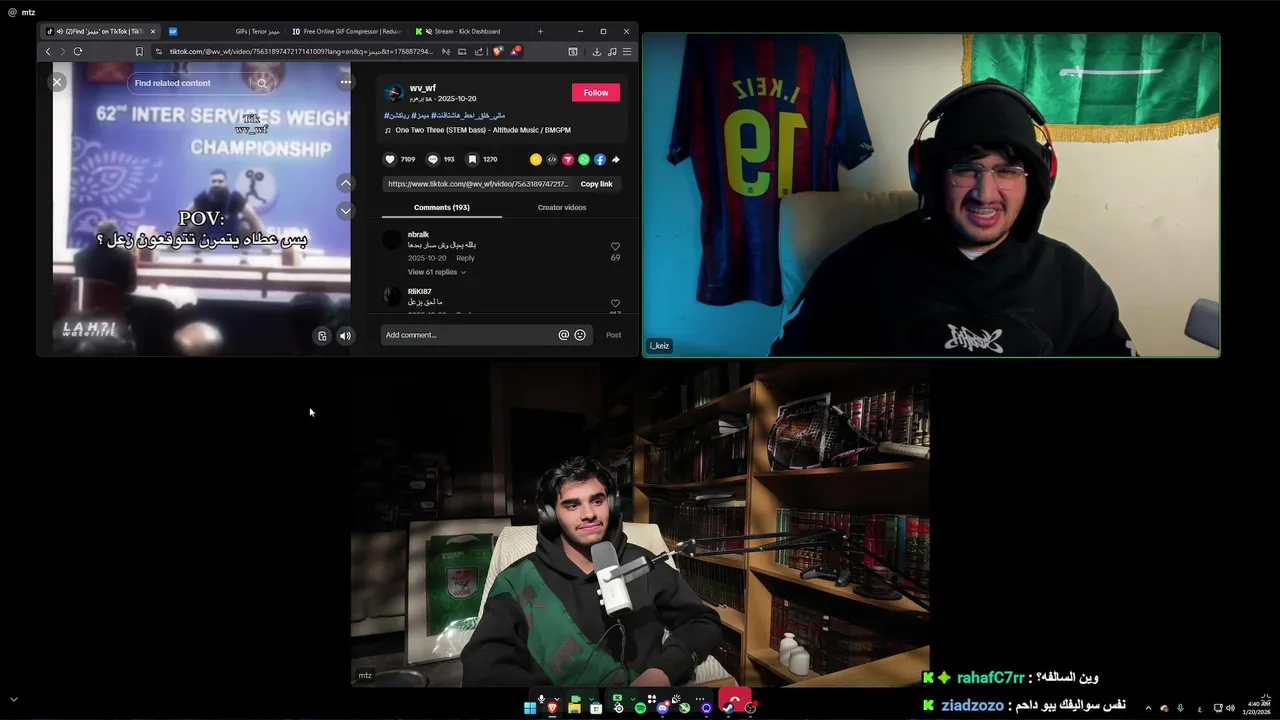Go to the previous video with the up chevron
The image size is (1280, 720).
(x=345, y=183)
